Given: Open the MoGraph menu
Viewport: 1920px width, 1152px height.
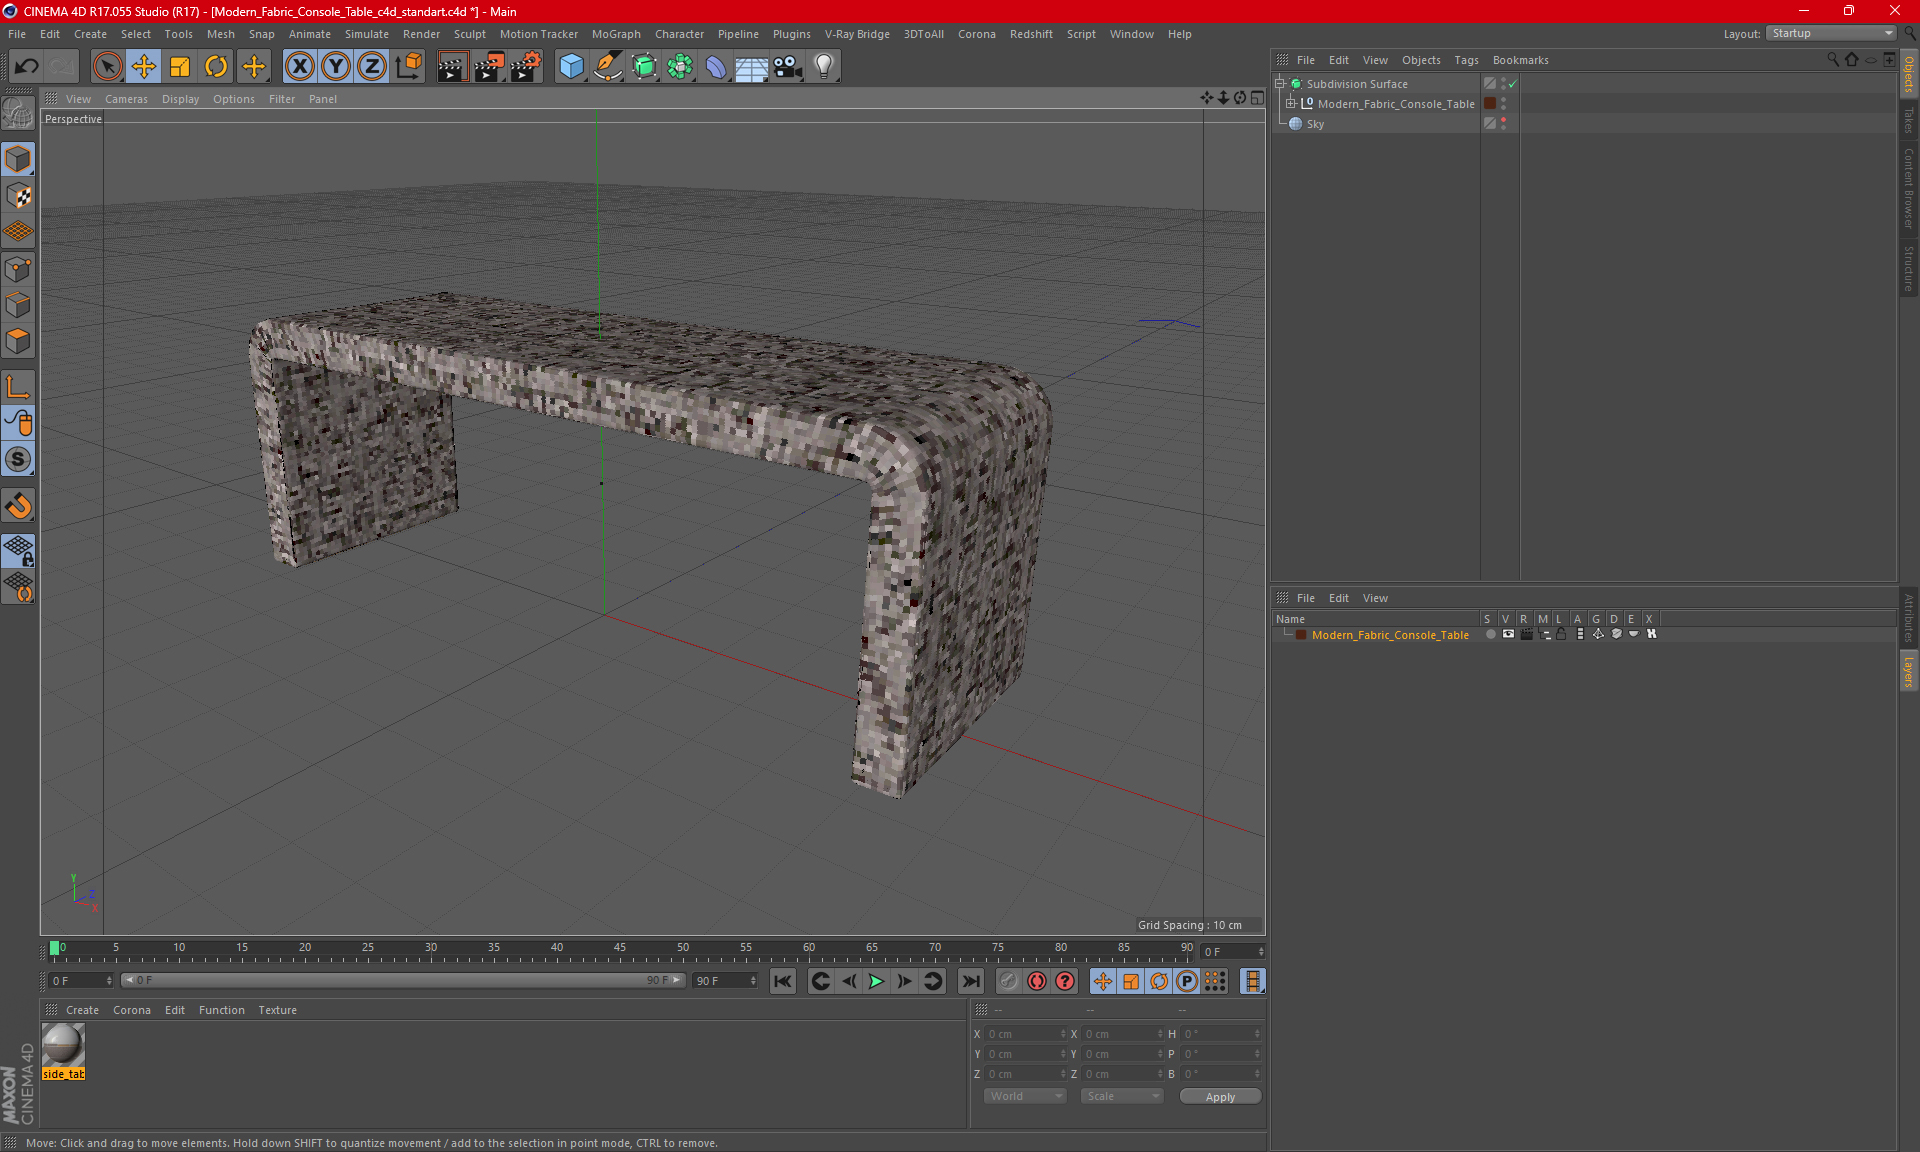Looking at the screenshot, I should tap(615, 34).
